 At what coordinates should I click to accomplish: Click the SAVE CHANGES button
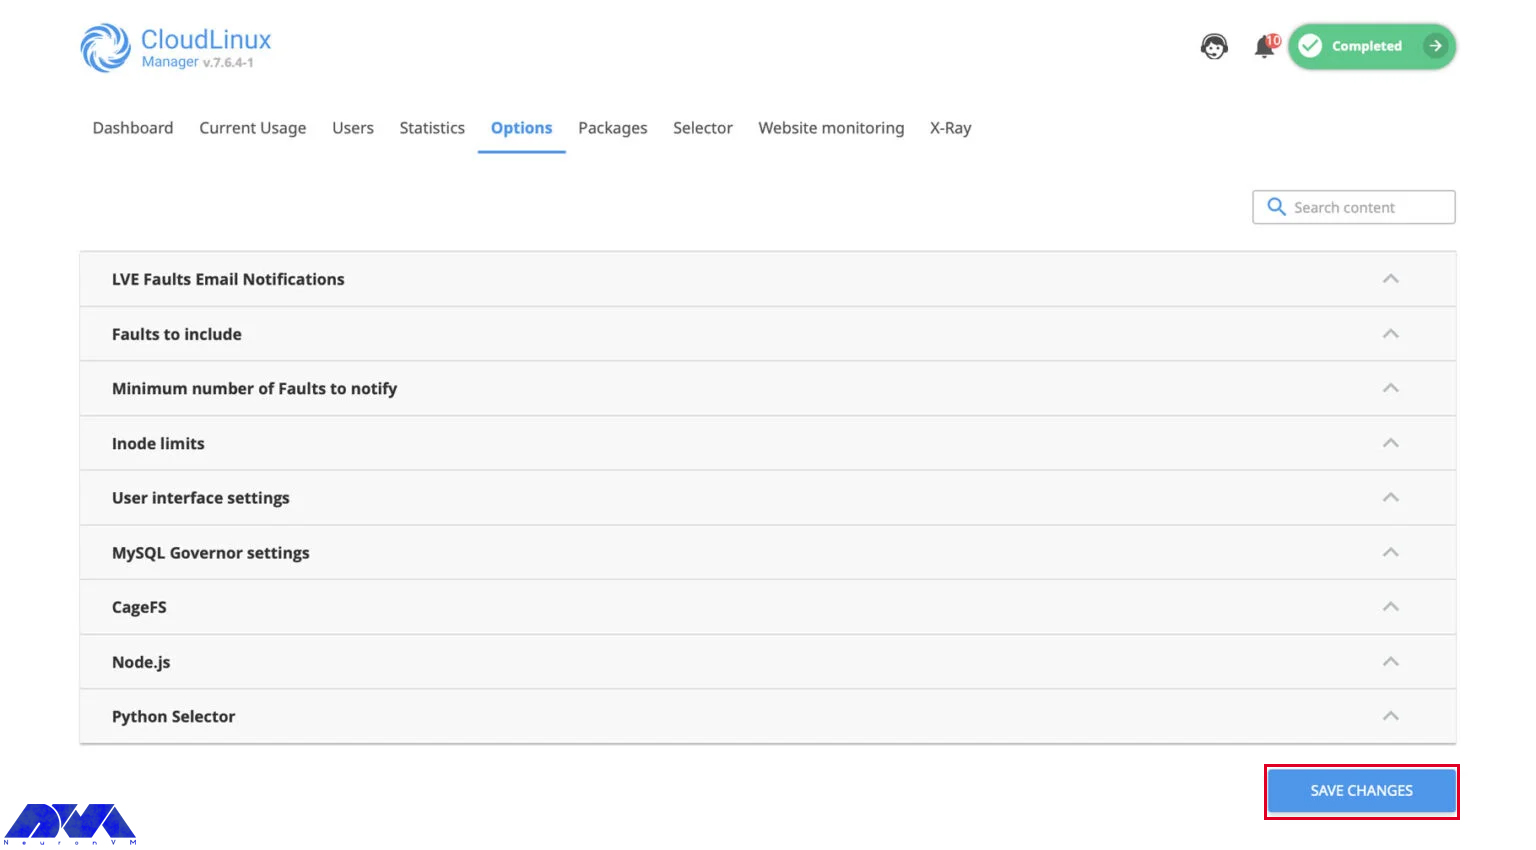(1361, 790)
